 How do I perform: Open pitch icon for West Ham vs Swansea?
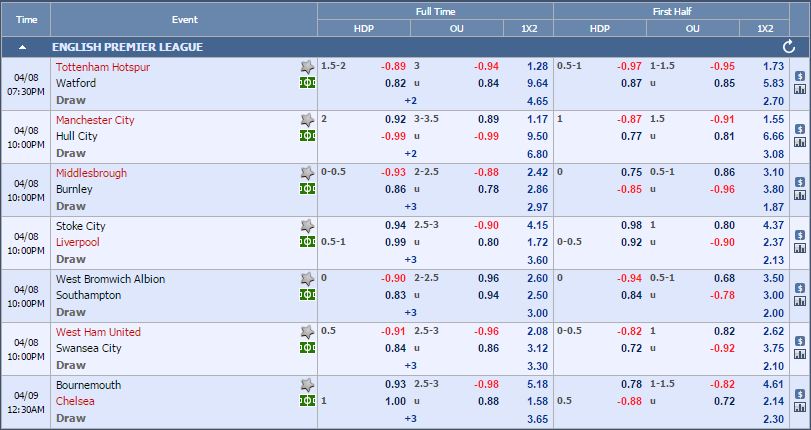(x=307, y=348)
